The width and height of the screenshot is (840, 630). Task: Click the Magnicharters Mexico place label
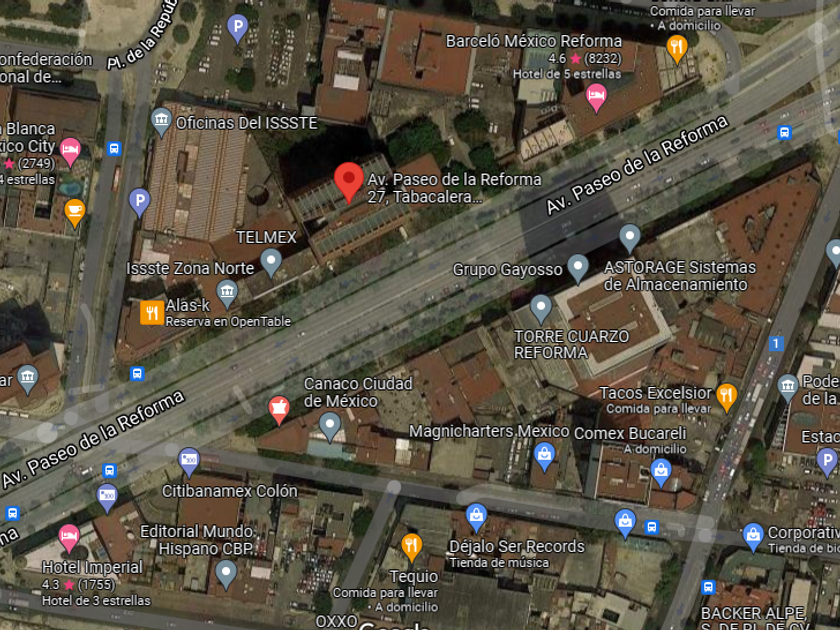[x=489, y=431]
